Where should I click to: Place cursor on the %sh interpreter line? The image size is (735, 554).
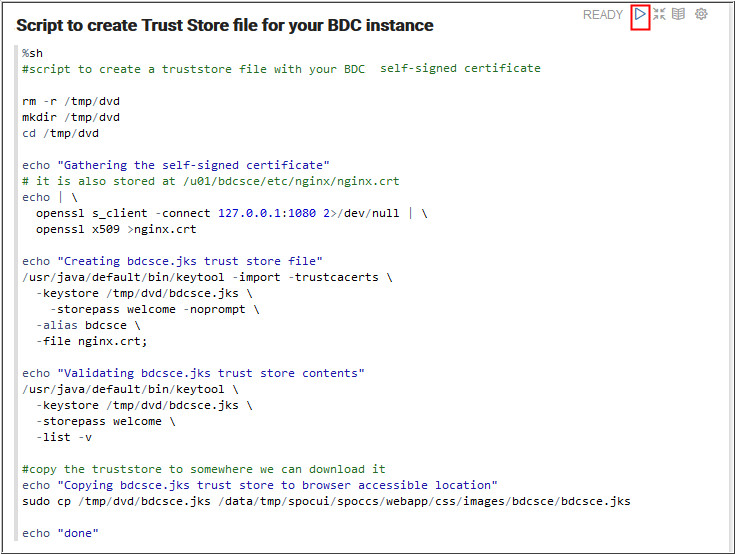point(32,52)
